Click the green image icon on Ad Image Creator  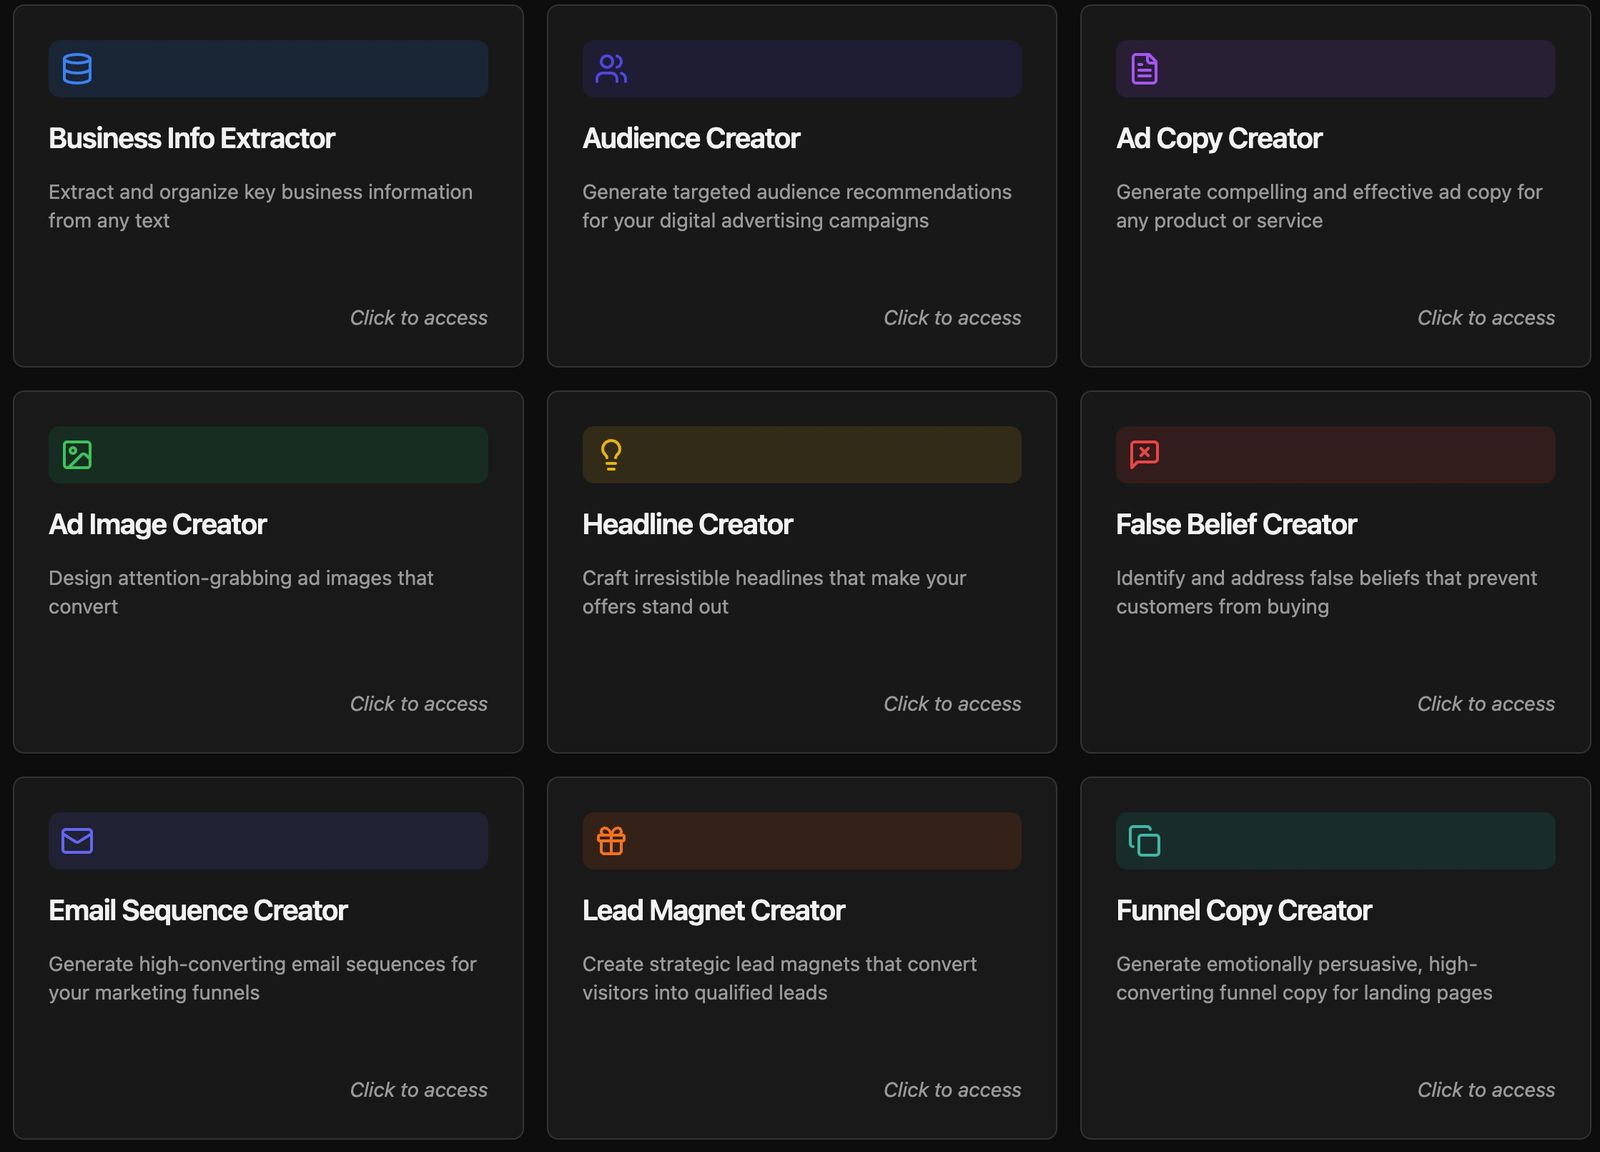(76, 454)
